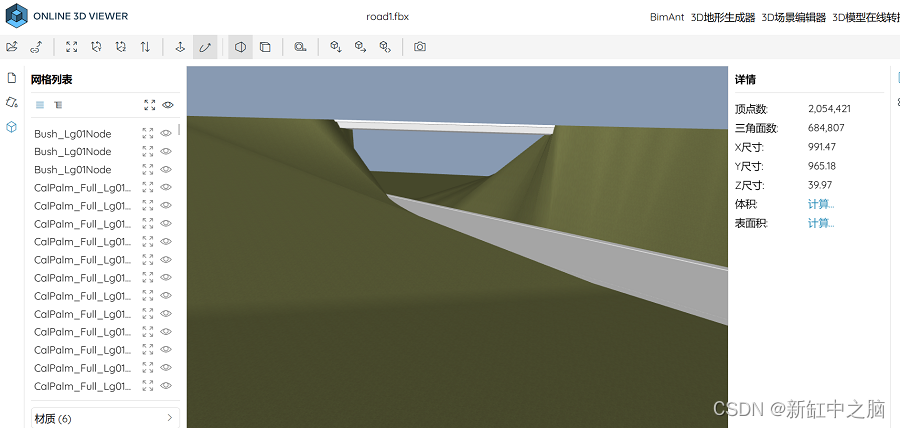Image resolution: width=900 pixels, height=428 pixels.
Task: Hide the third Bush_Lg01Node mesh
Action: click(166, 169)
